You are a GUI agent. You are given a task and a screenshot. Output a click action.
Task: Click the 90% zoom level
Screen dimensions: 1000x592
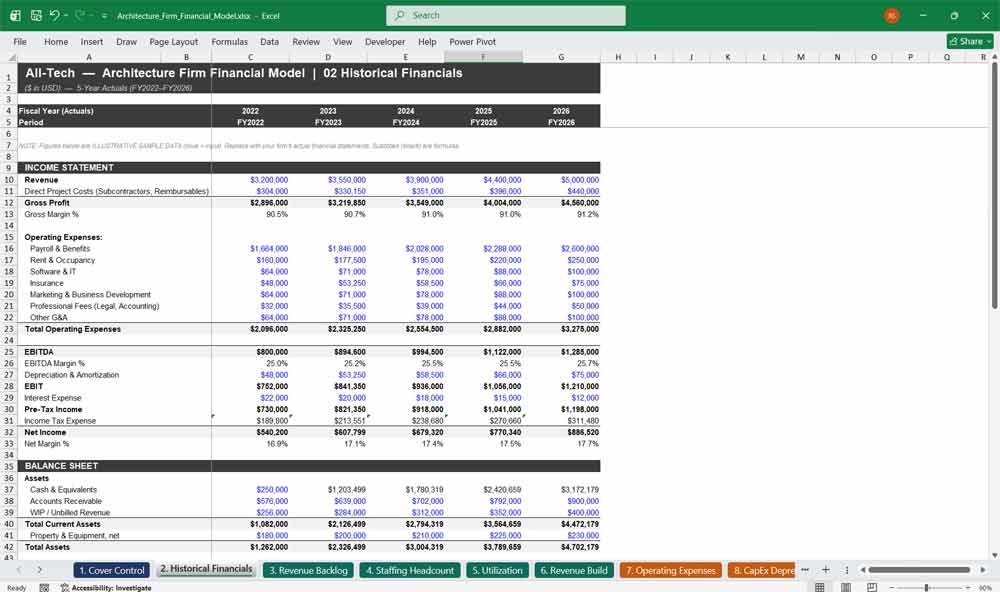(x=985, y=588)
